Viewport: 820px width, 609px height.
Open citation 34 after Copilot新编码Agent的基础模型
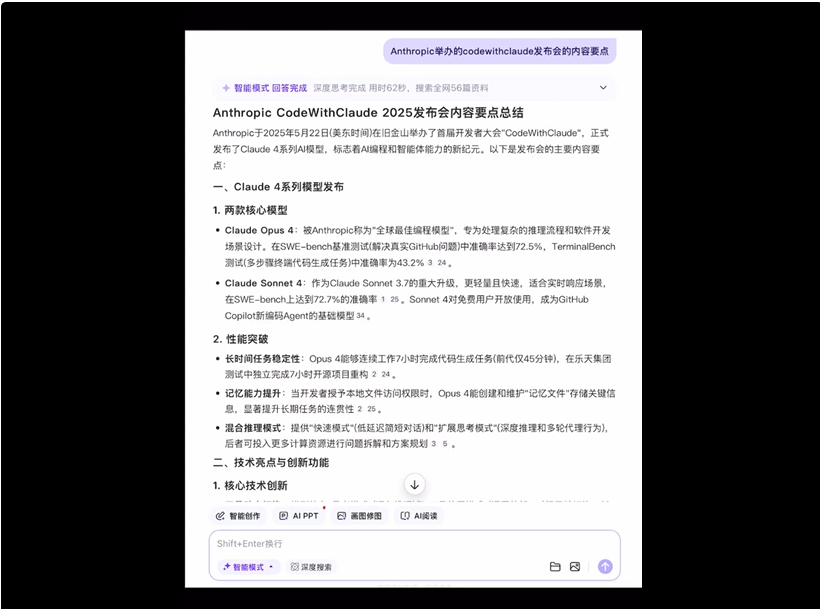tap(360, 316)
